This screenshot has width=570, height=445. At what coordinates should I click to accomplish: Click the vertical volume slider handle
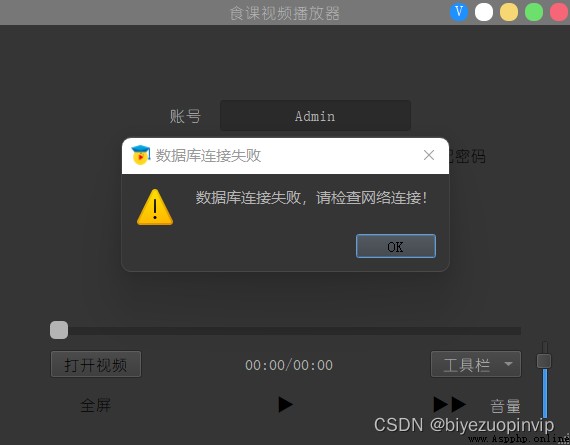click(x=544, y=361)
